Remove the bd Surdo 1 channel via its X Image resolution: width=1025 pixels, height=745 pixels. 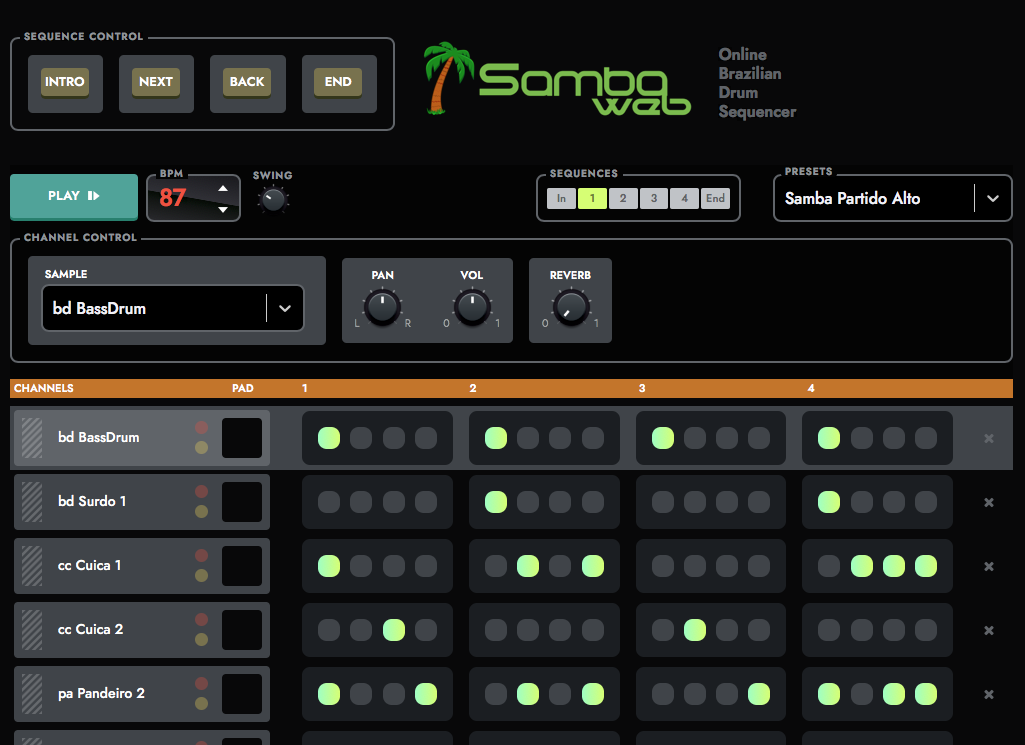988,502
